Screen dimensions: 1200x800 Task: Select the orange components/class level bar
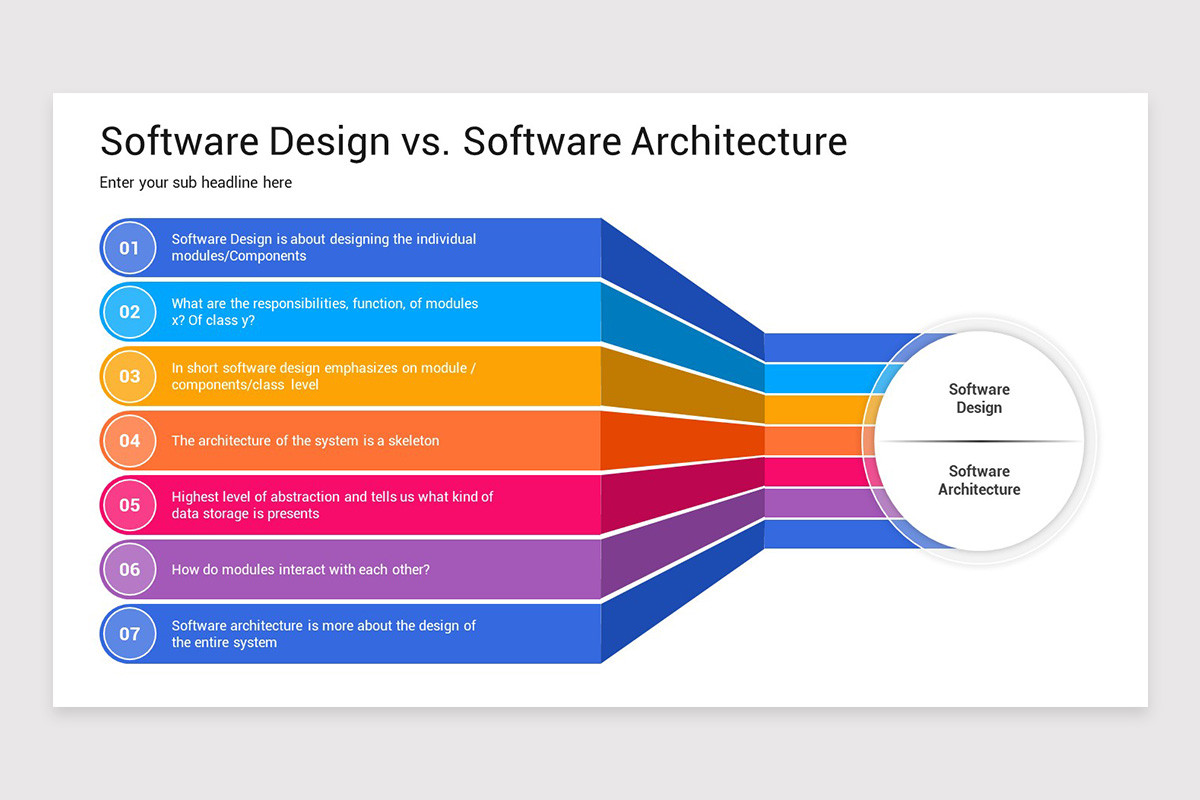380,376
